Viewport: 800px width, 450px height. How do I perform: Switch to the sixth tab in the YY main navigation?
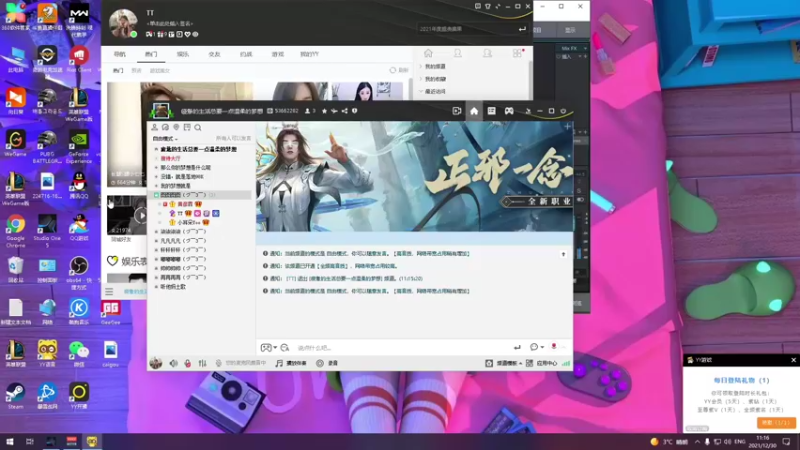coord(278,54)
